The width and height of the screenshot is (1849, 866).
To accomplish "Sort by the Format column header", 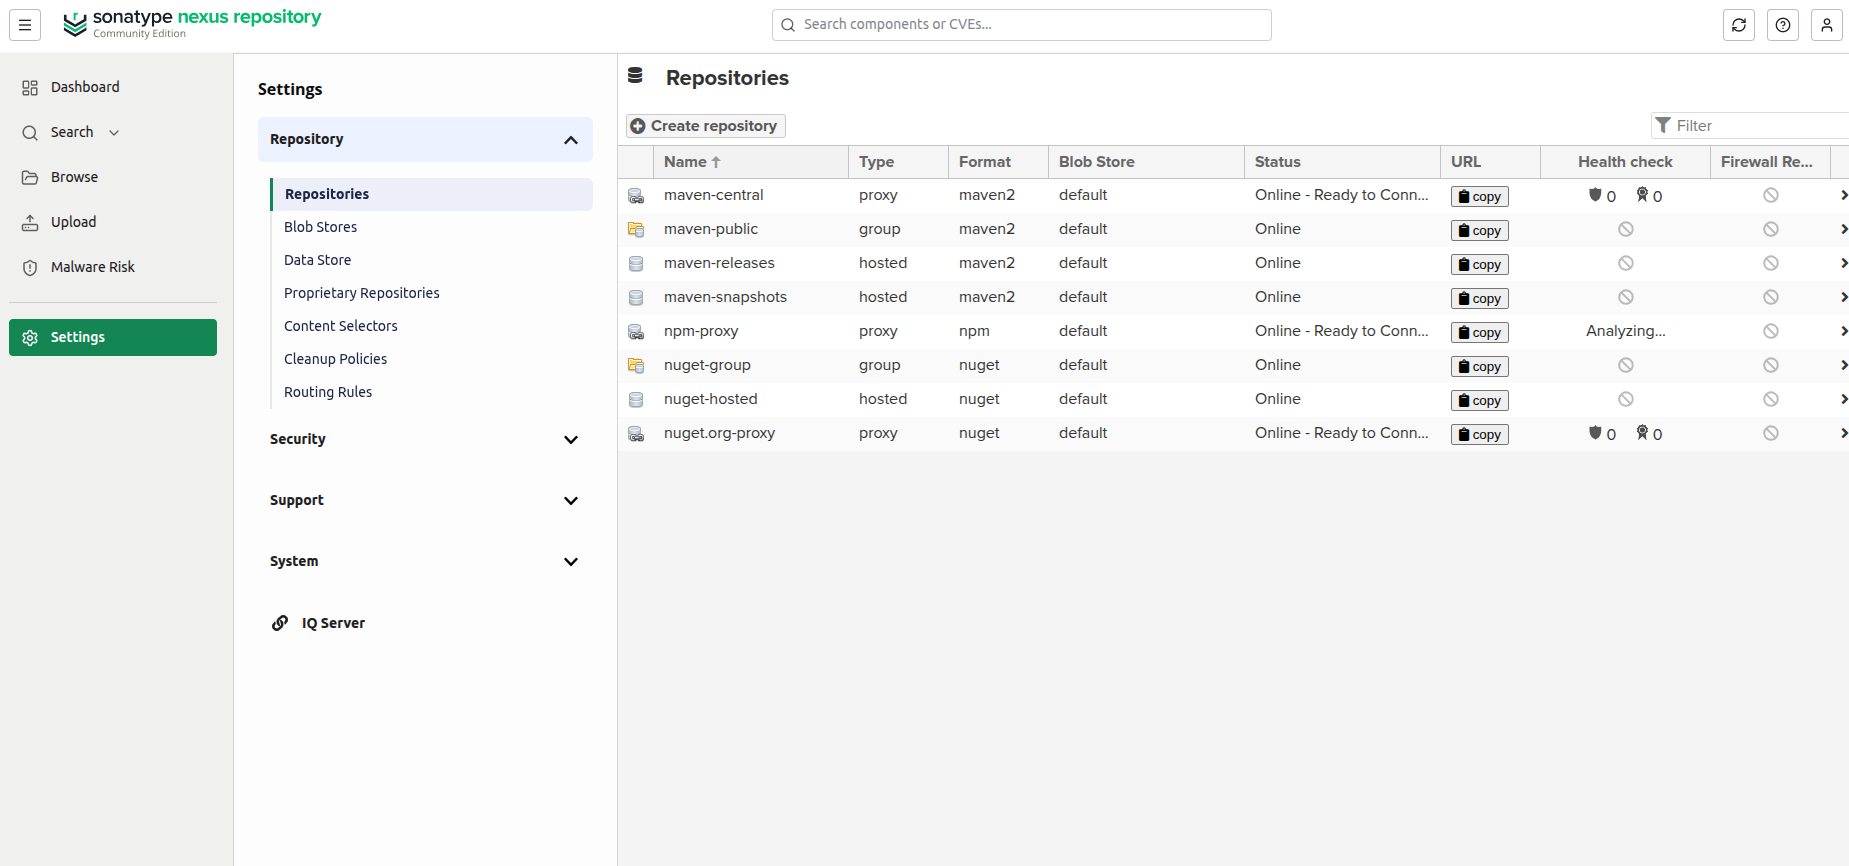I will tap(998, 162).
